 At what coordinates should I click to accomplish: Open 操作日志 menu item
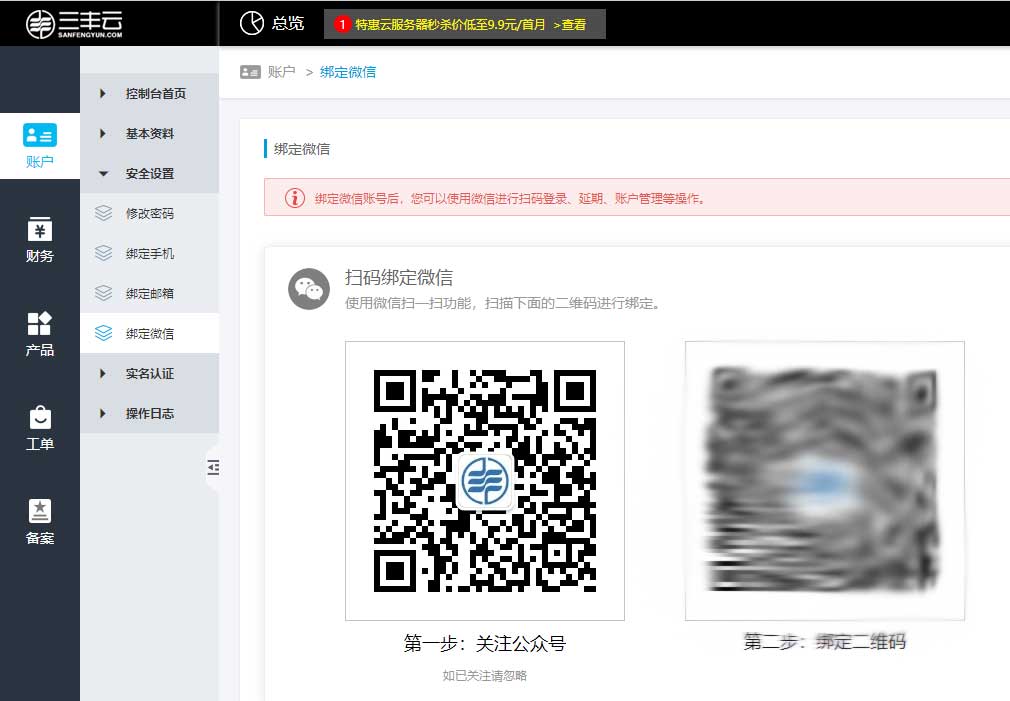[x=149, y=413]
